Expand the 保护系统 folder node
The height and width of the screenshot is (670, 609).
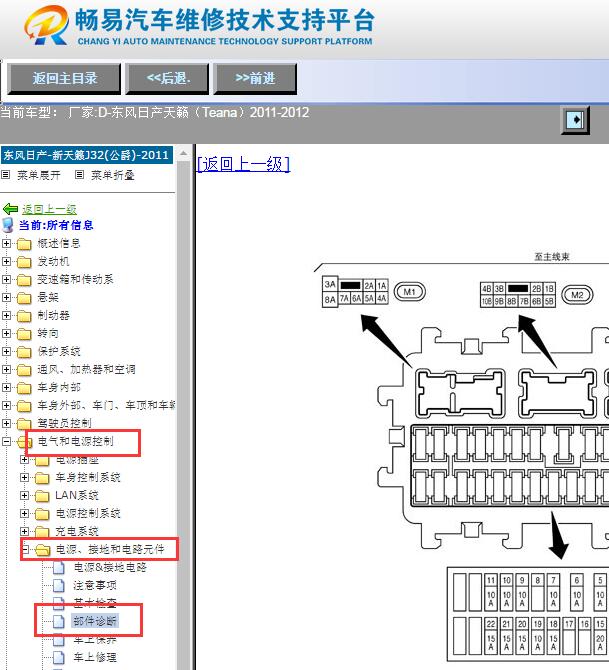(6, 351)
